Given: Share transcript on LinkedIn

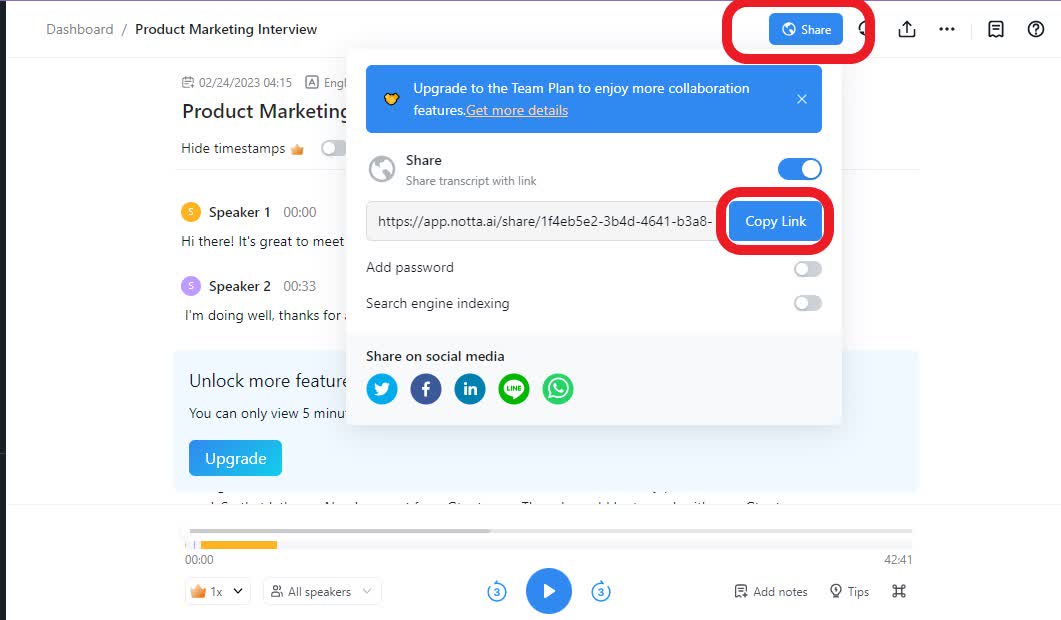Looking at the screenshot, I should pos(470,388).
